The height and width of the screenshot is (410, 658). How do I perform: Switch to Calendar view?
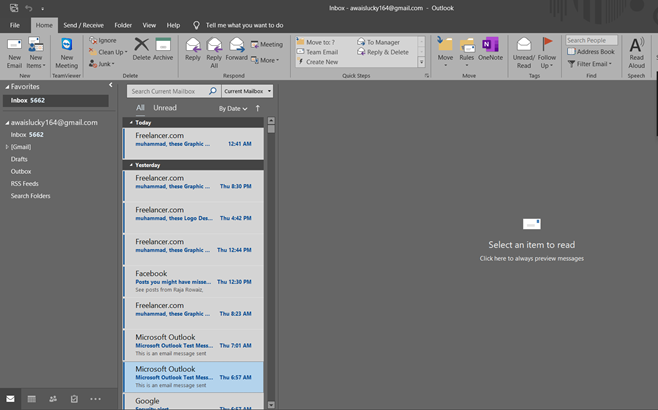click(x=31, y=399)
